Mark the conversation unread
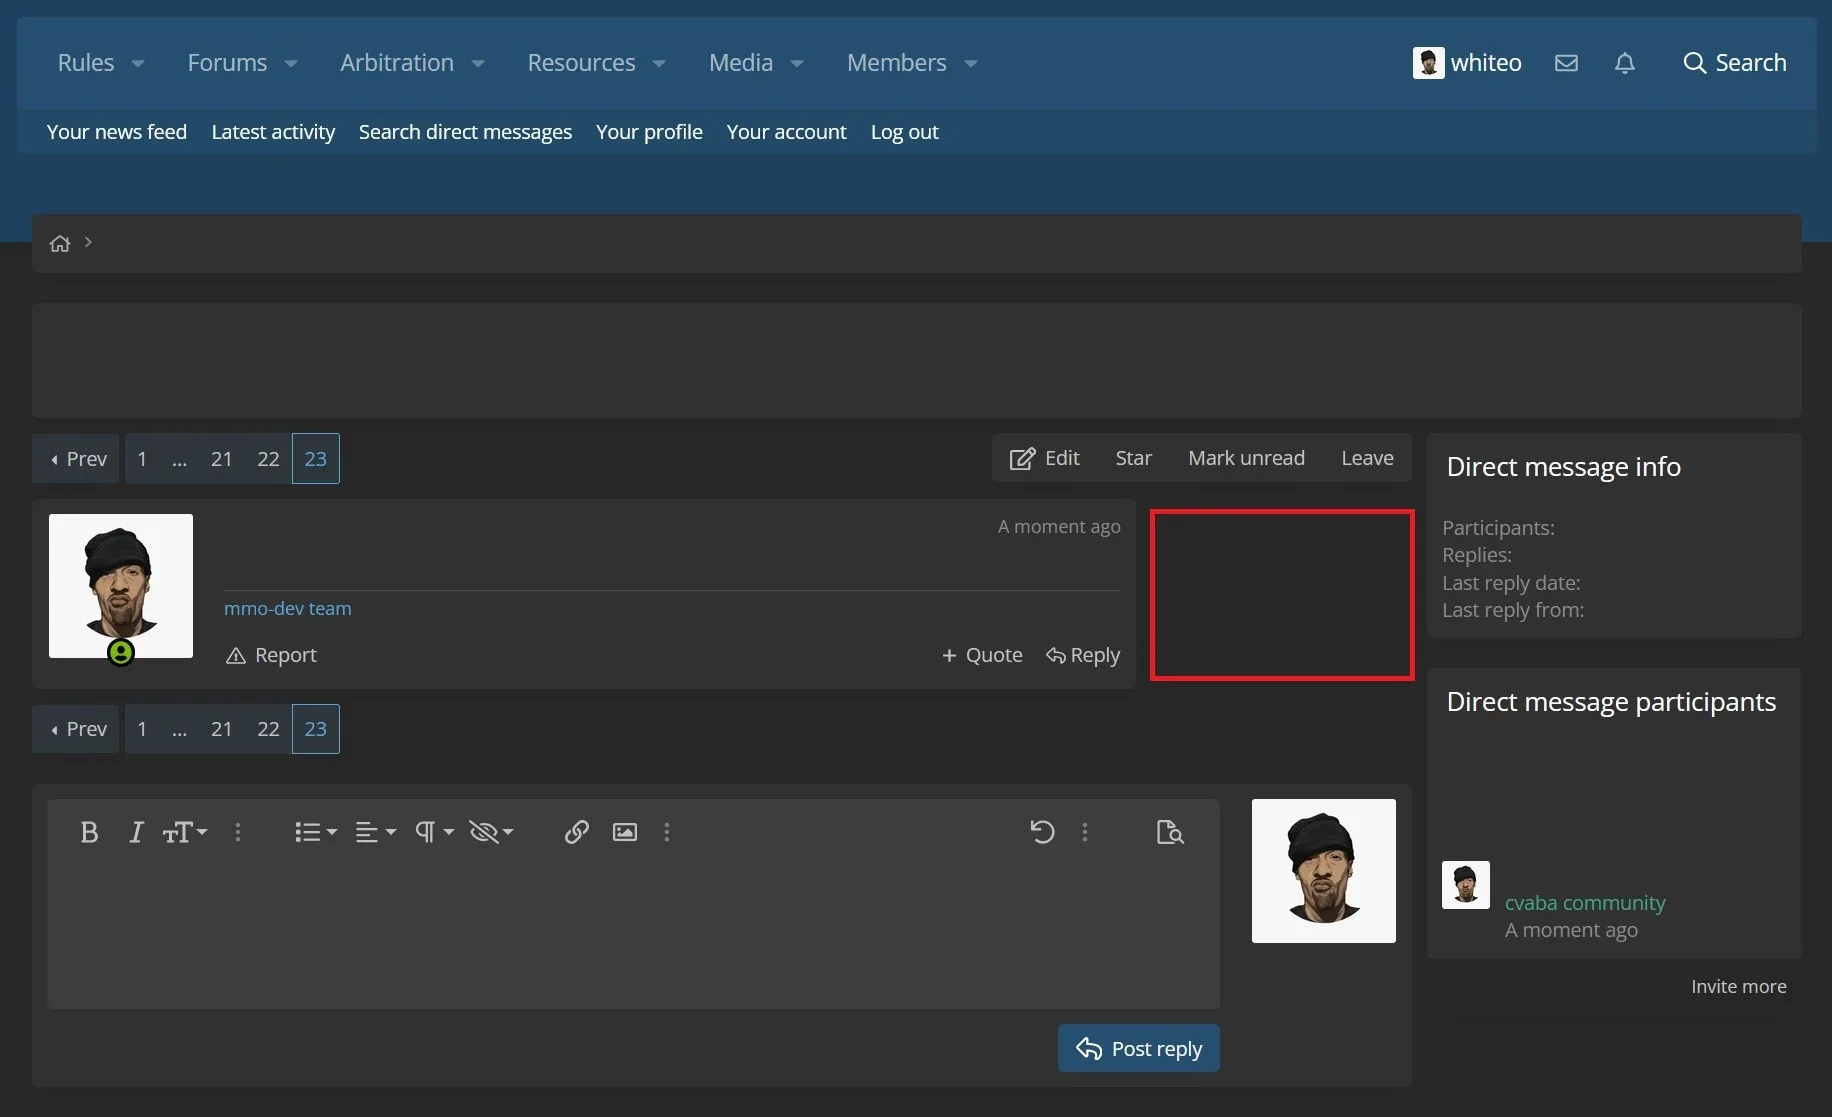This screenshot has height=1117, width=1832. 1246,458
